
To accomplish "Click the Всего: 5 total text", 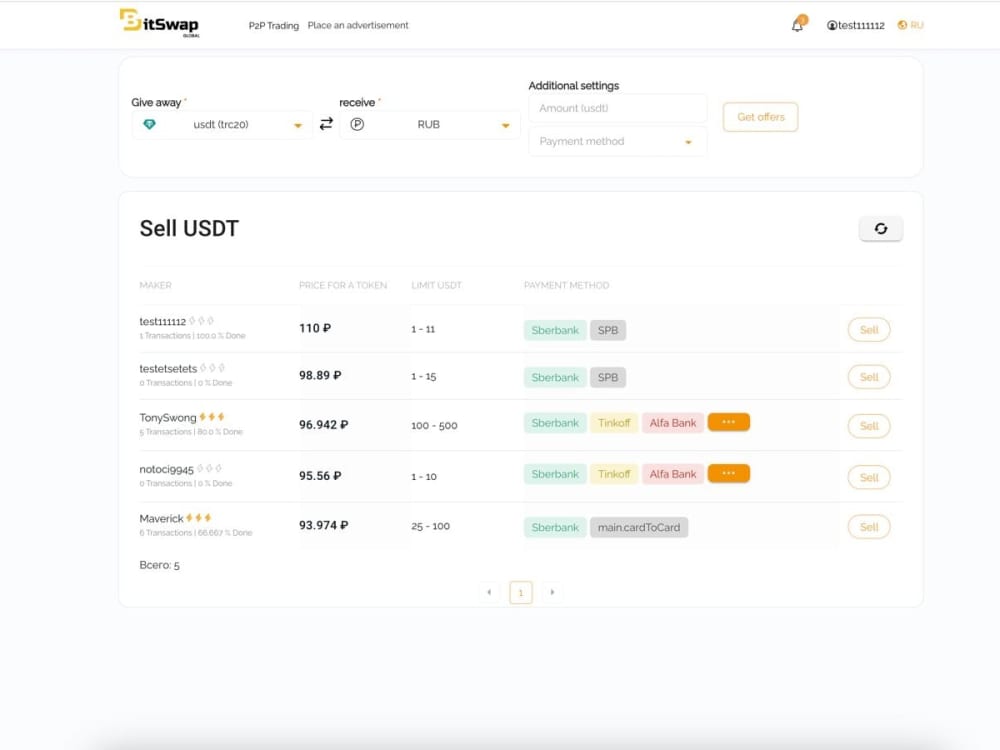I will tap(159, 565).
